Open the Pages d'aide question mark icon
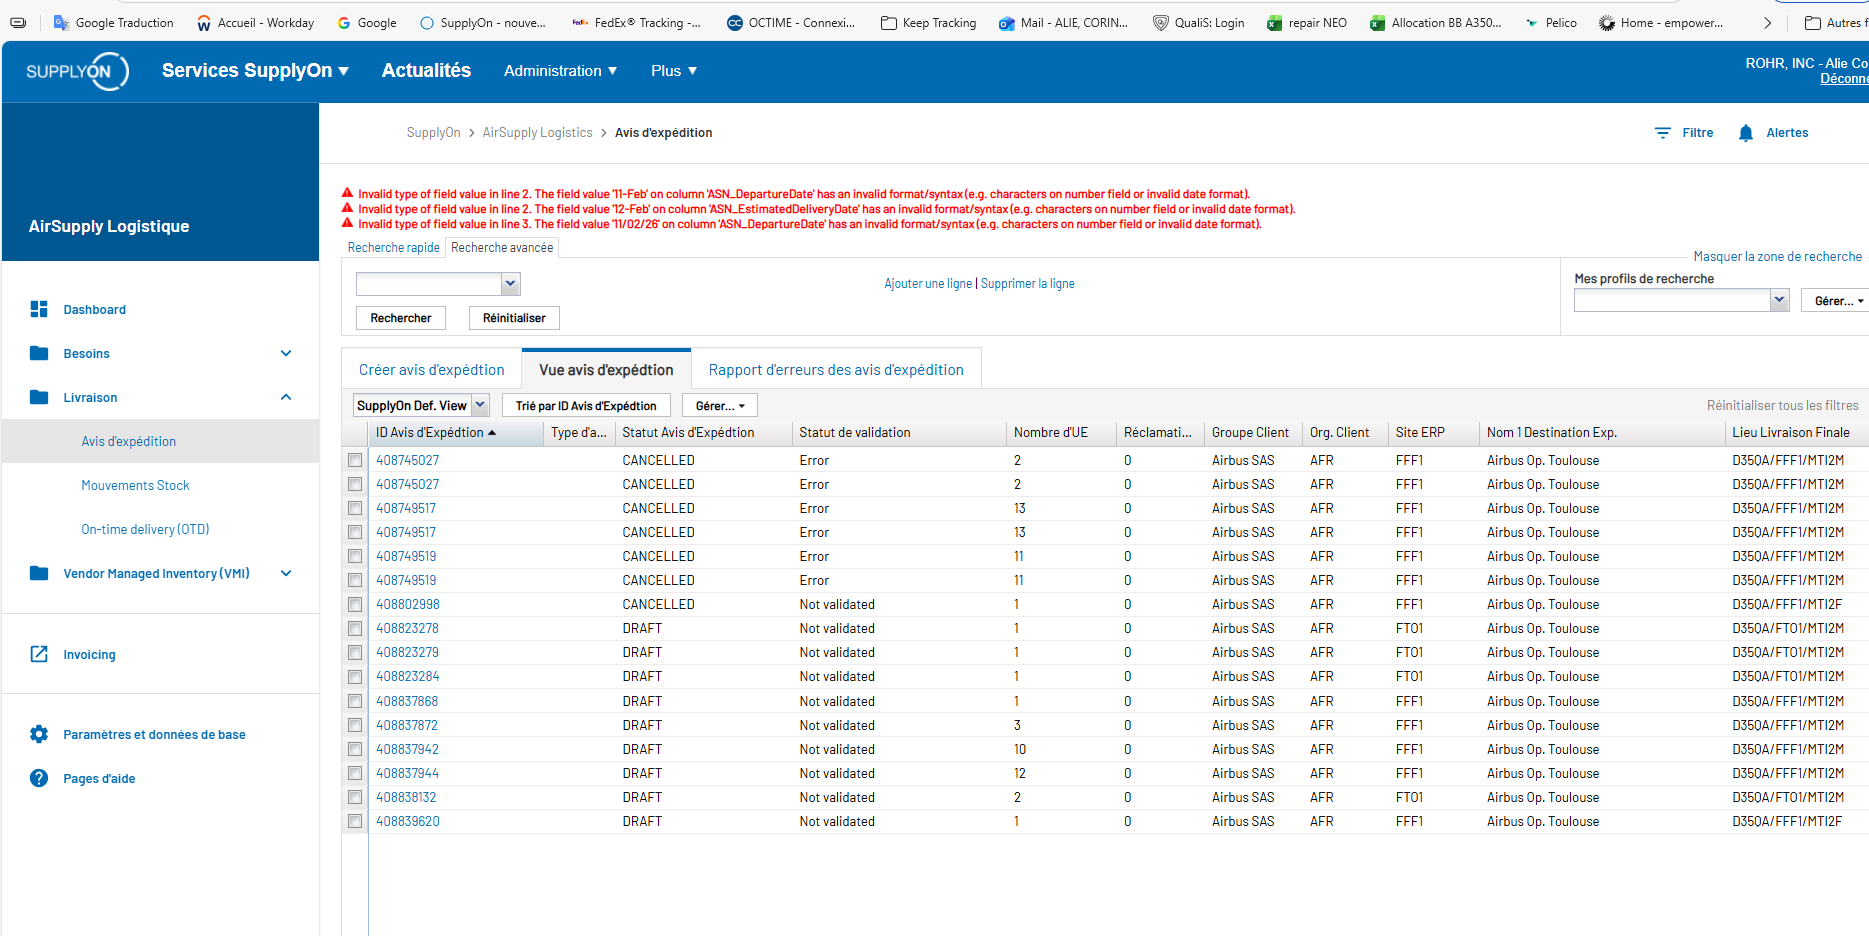The image size is (1869, 936). pyautogui.click(x=39, y=778)
